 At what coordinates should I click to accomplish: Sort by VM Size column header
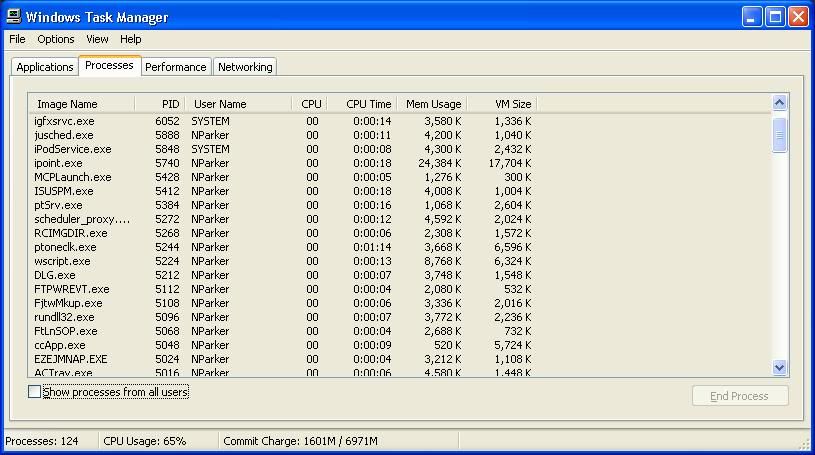point(502,104)
